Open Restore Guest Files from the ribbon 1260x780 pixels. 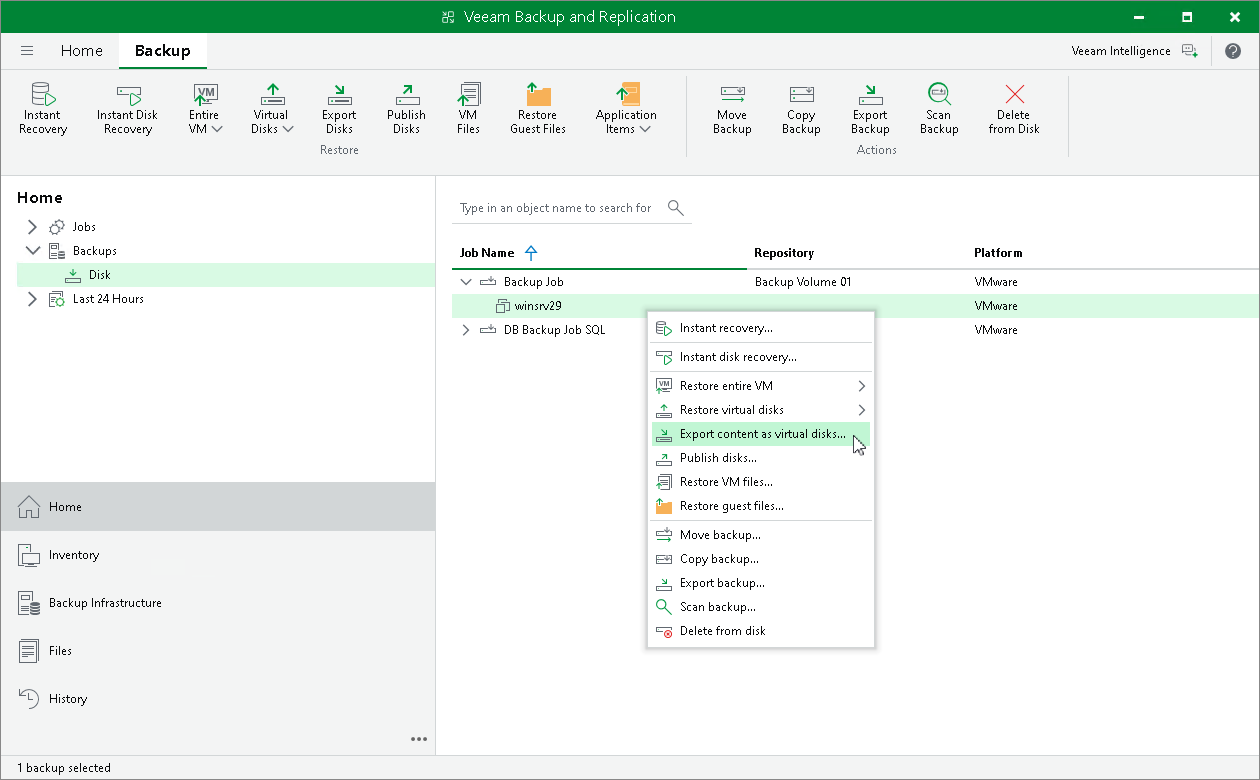(538, 108)
